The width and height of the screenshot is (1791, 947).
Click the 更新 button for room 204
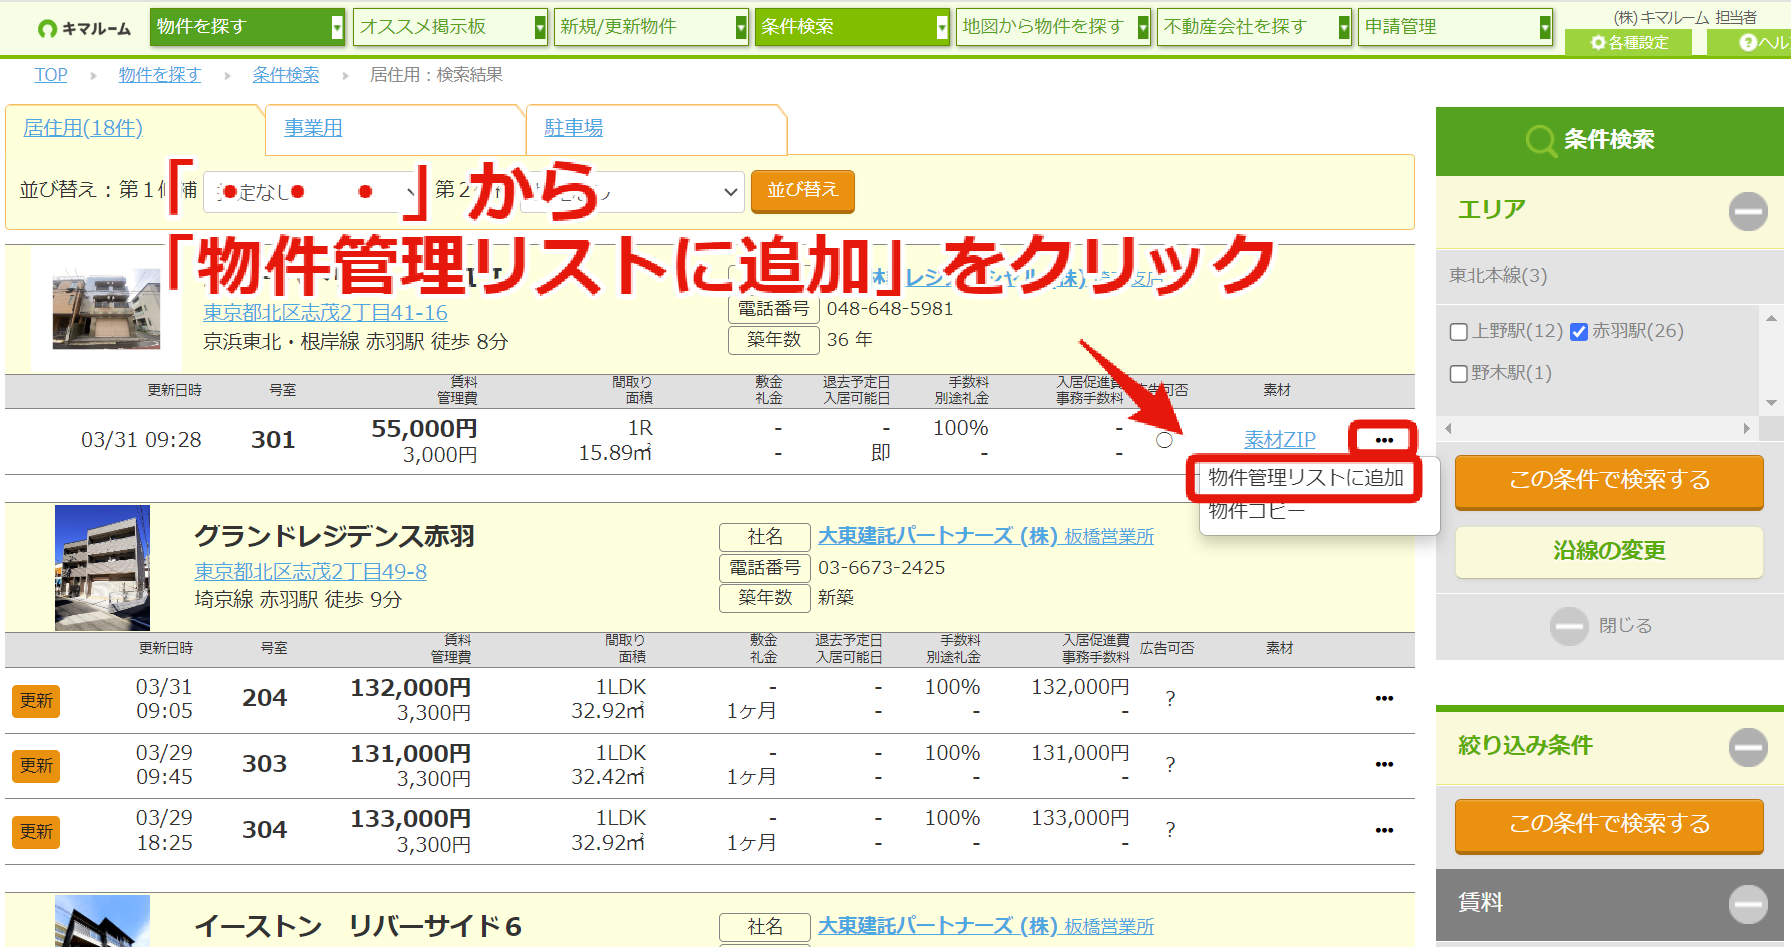click(x=36, y=701)
